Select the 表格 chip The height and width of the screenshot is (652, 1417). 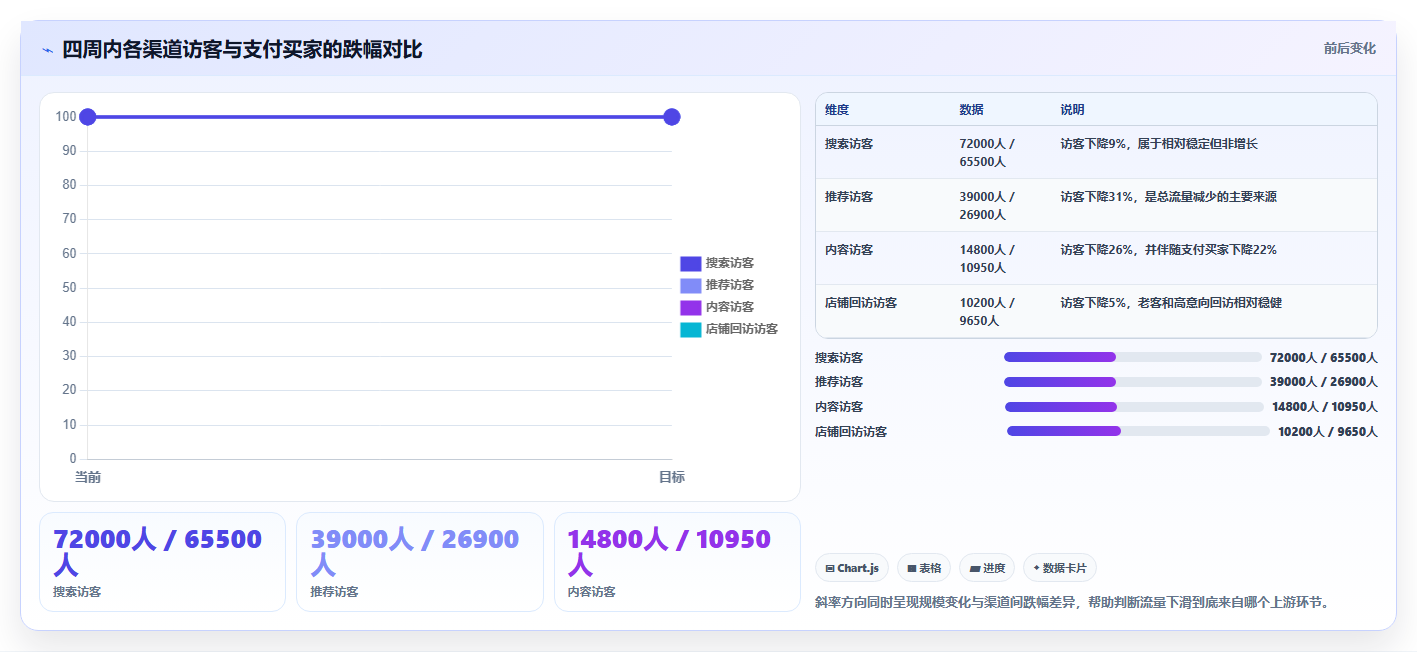[x=924, y=568]
